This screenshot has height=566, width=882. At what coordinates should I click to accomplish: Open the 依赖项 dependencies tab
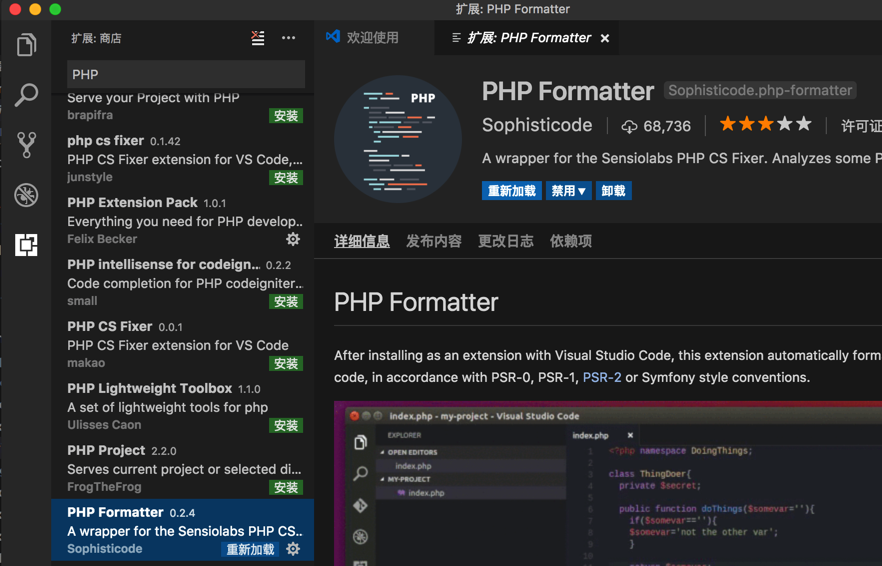(571, 241)
